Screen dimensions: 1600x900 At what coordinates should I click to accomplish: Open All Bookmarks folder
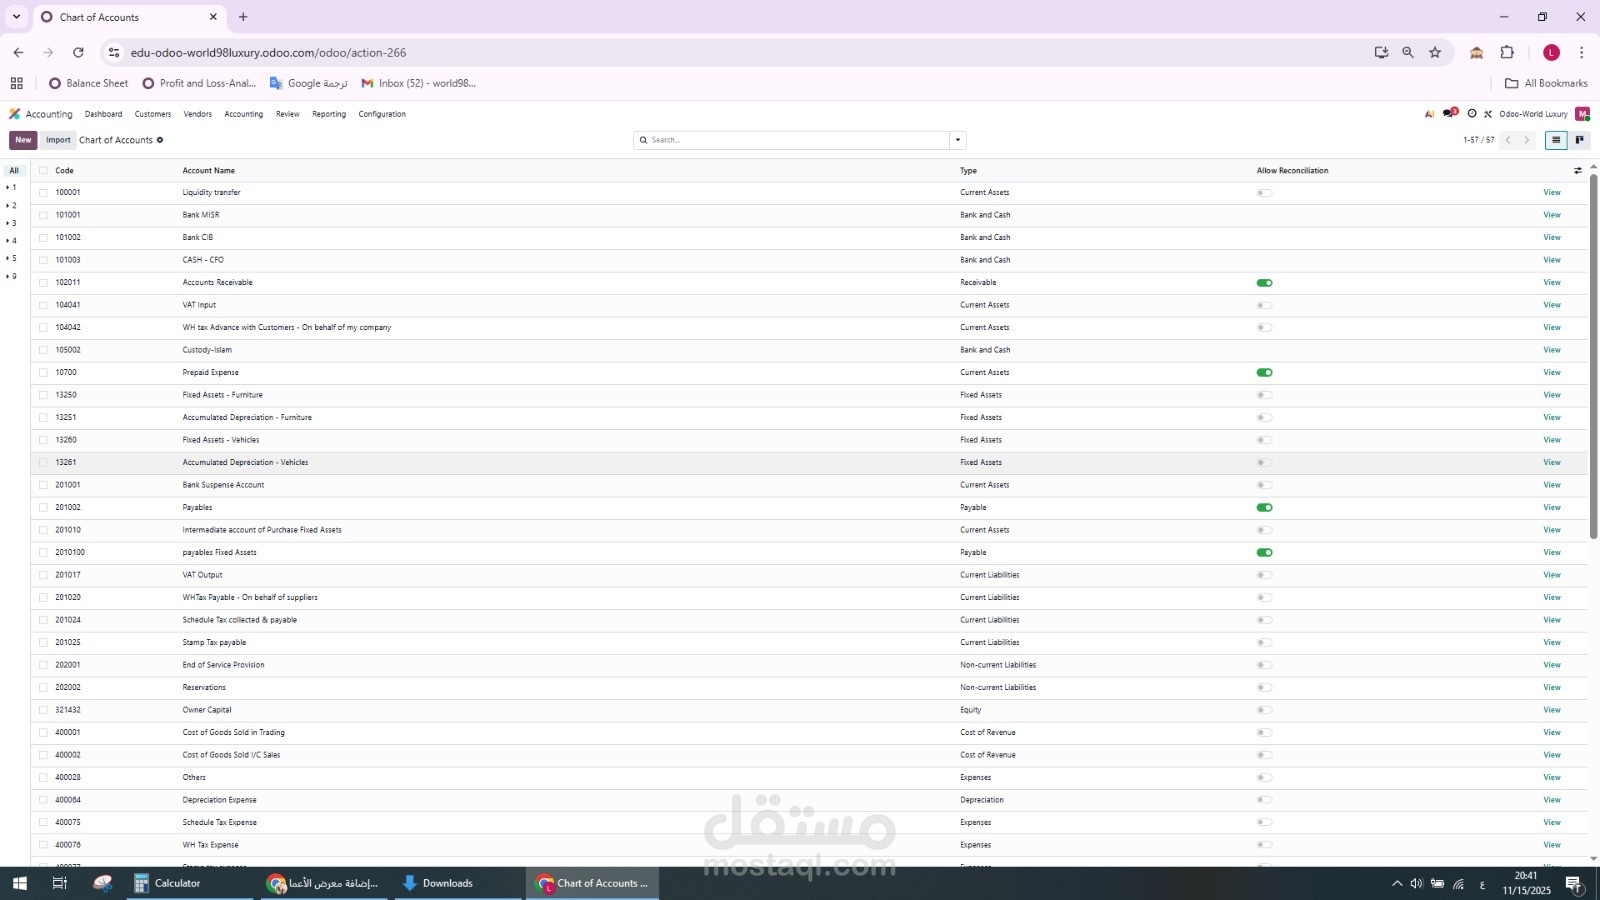point(1546,84)
